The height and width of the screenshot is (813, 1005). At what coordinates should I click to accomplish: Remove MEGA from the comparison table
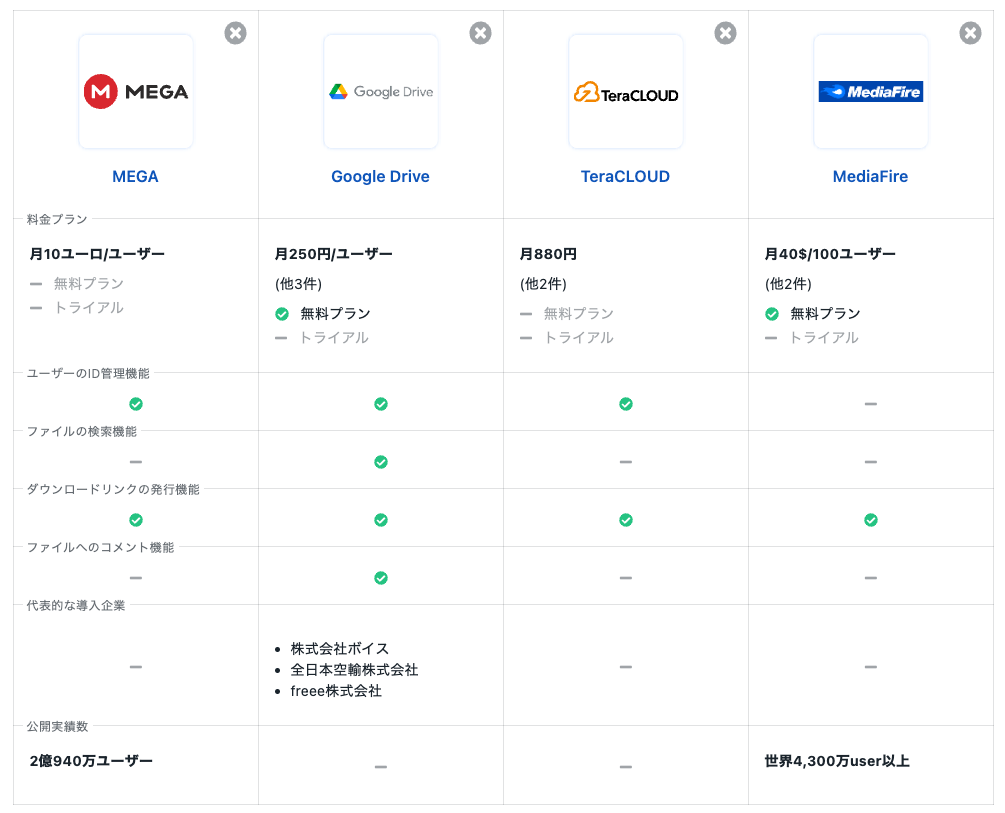[x=235, y=33]
